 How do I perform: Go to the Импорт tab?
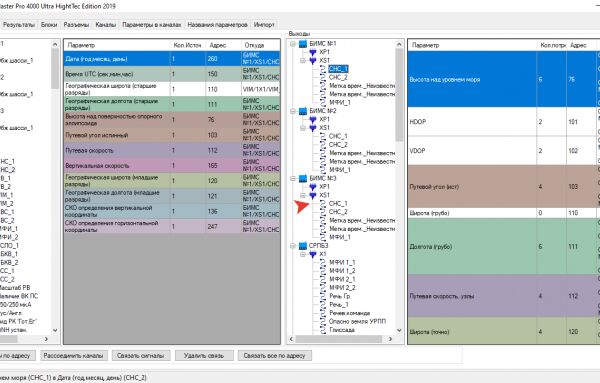tap(264, 24)
